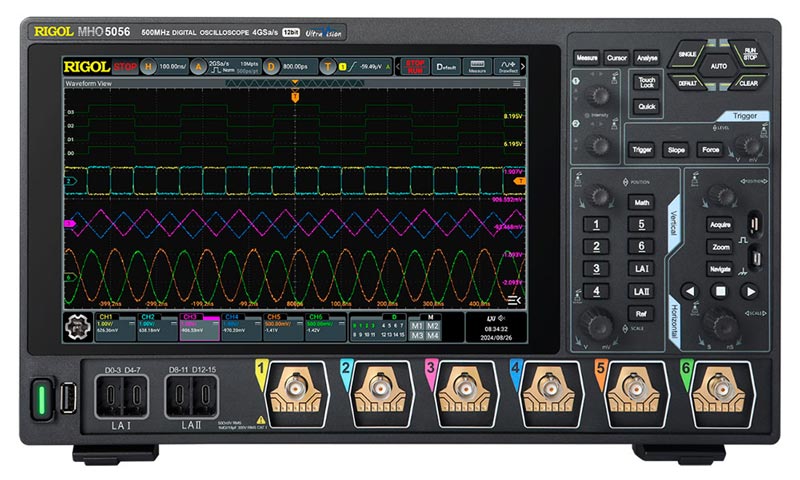Viewport: 800px width, 480px height.
Task: Open the horizontal timebase H settings
Action: 148,66
